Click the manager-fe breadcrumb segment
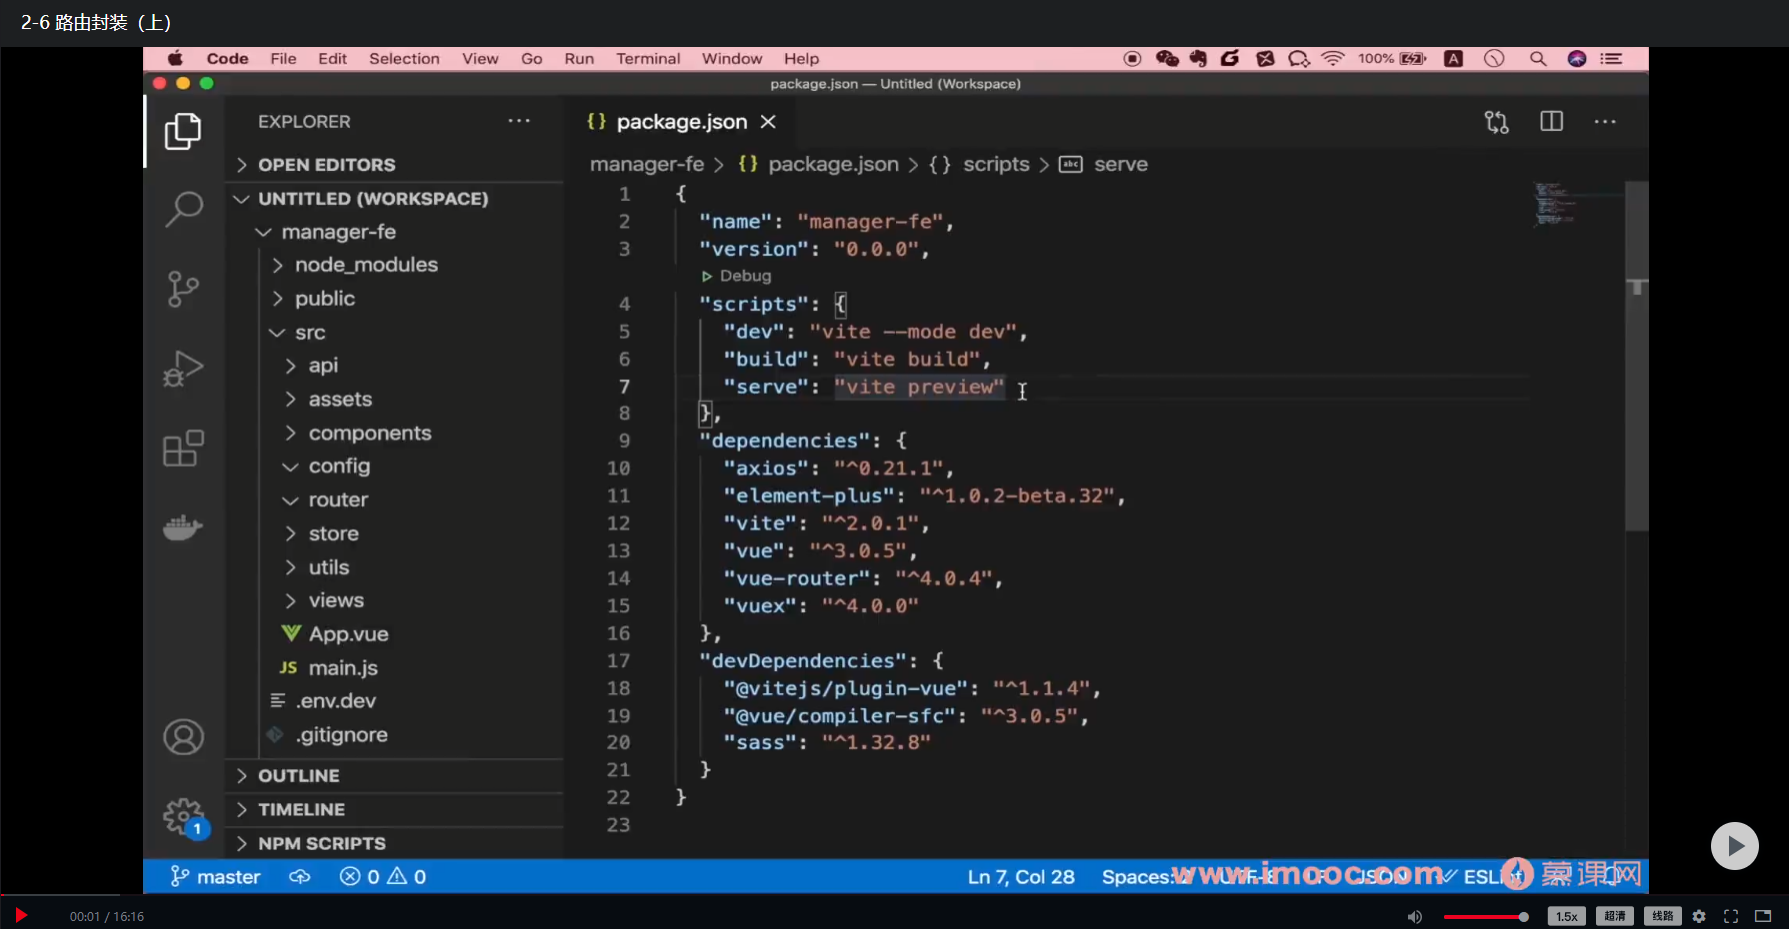Image resolution: width=1789 pixels, height=929 pixels. 647,164
